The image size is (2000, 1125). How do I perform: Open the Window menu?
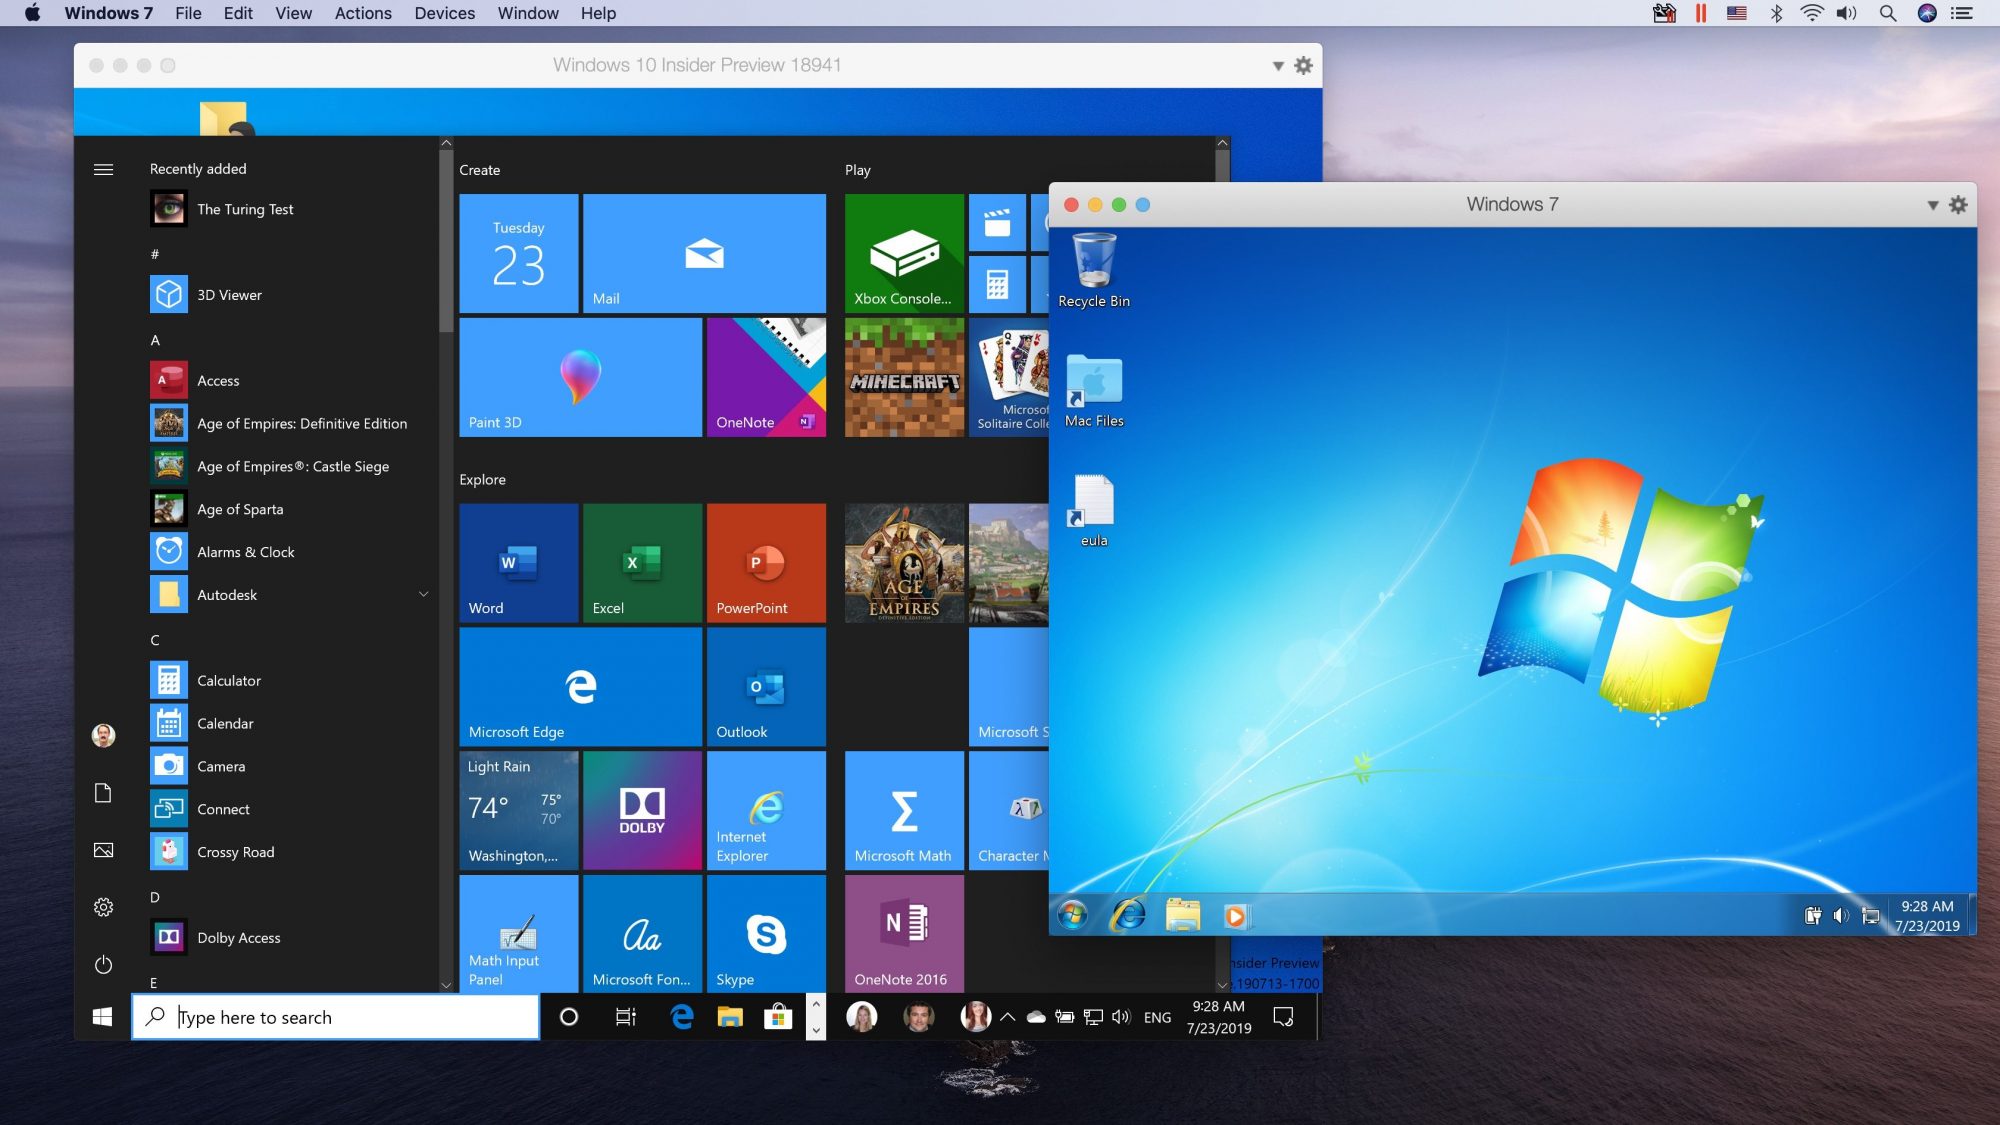[528, 13]
